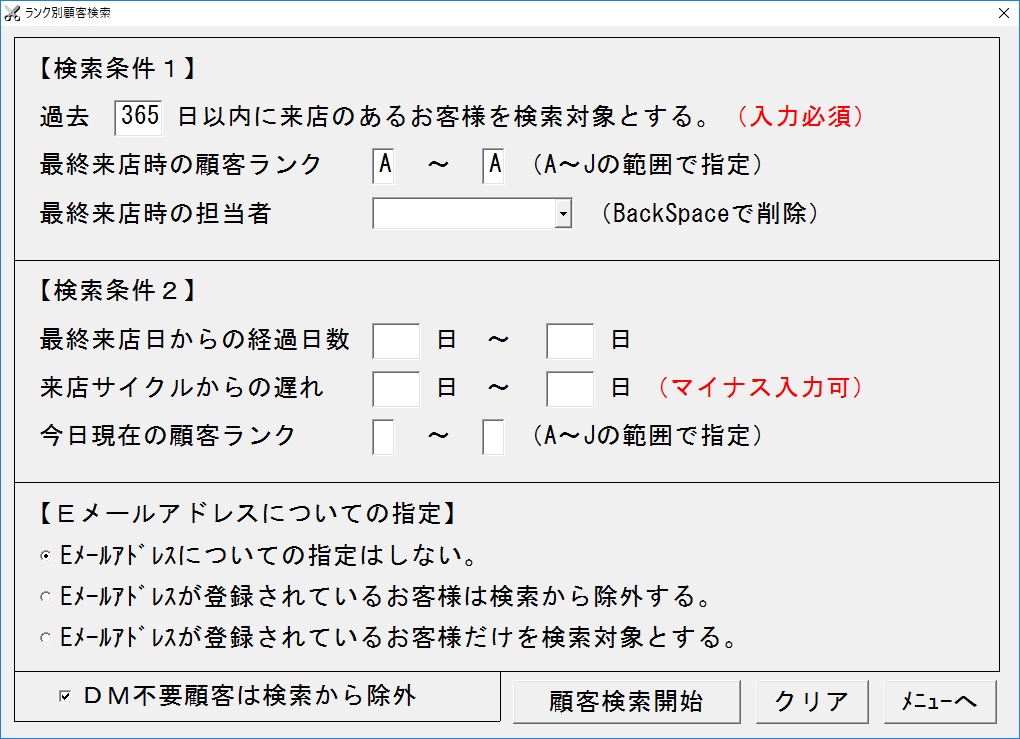Click first 来店サイクルからの遅れ day field

pyautogui.click(x=396, y=389)
